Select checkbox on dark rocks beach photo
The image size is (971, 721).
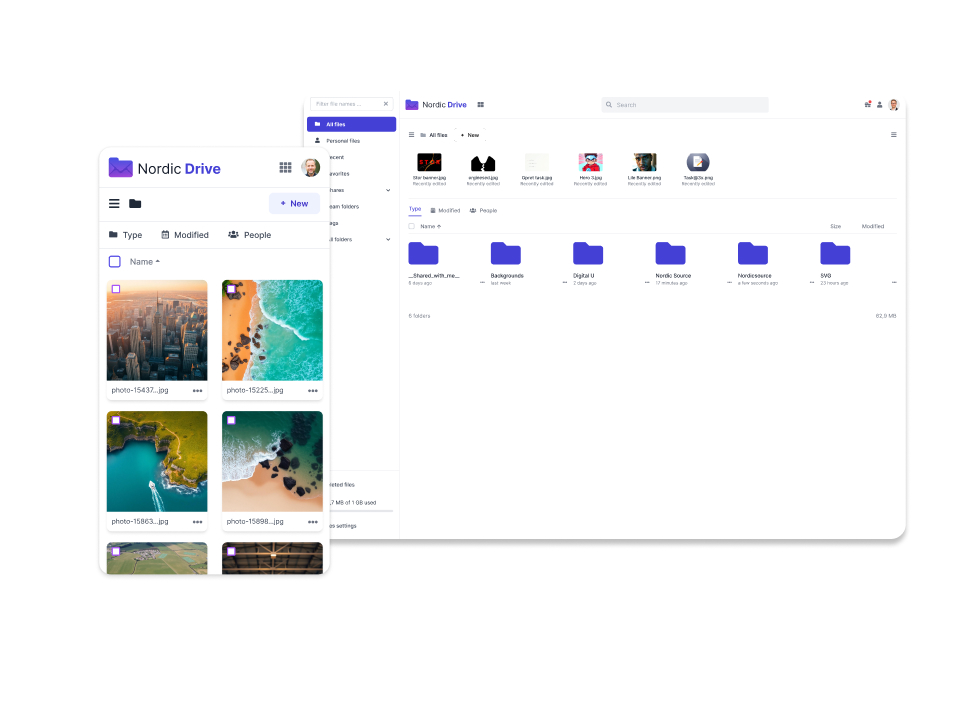click(231, 420)
